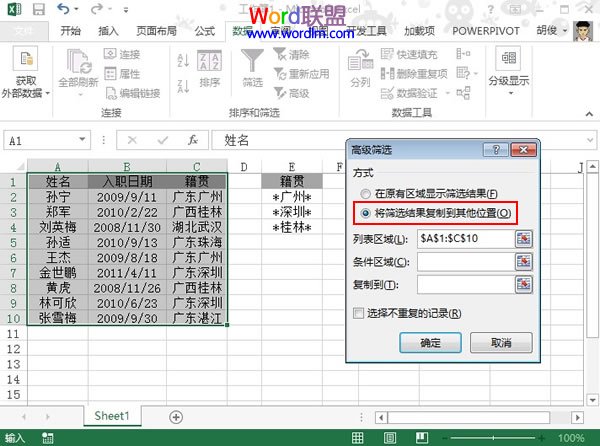The height and width of the screenshot is (446, 600).
Task: Open Customize Quick Access Toolbar dropdown
Action: click(x=126, y=10)
